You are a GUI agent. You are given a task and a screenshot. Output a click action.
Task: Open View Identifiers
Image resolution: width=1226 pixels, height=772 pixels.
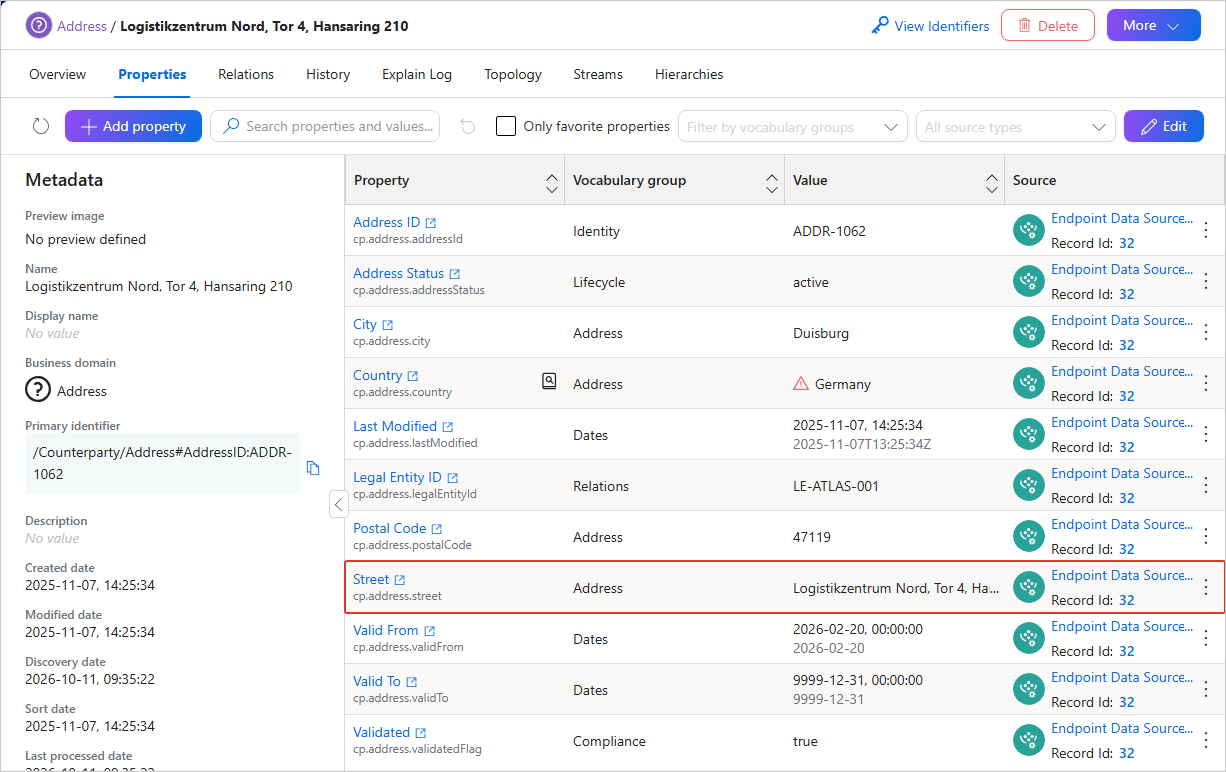point(931,26)
